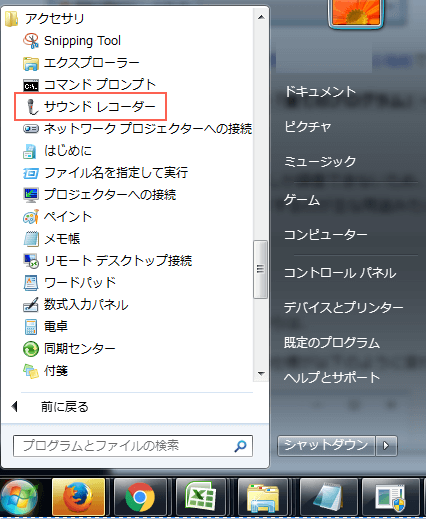Image resolution: width=426 pixels, height=519 pixels.
Task: Focus the プログラムとファイルの検索 field
Action: pos(133,446)
